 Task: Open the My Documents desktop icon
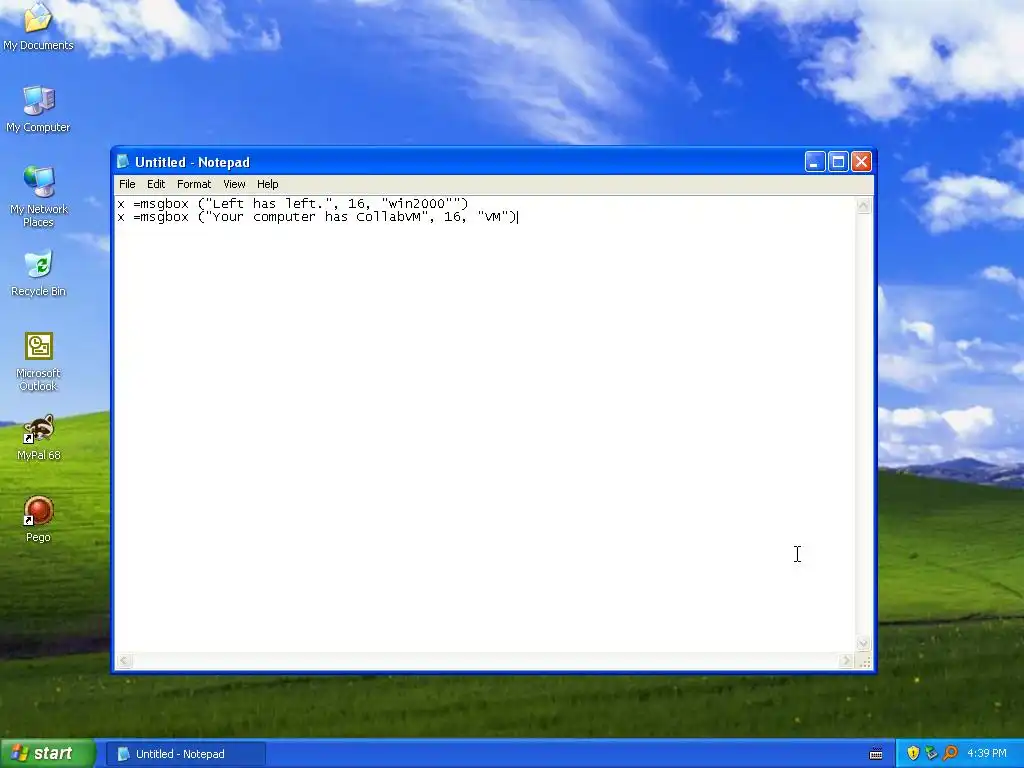(38, 26)
